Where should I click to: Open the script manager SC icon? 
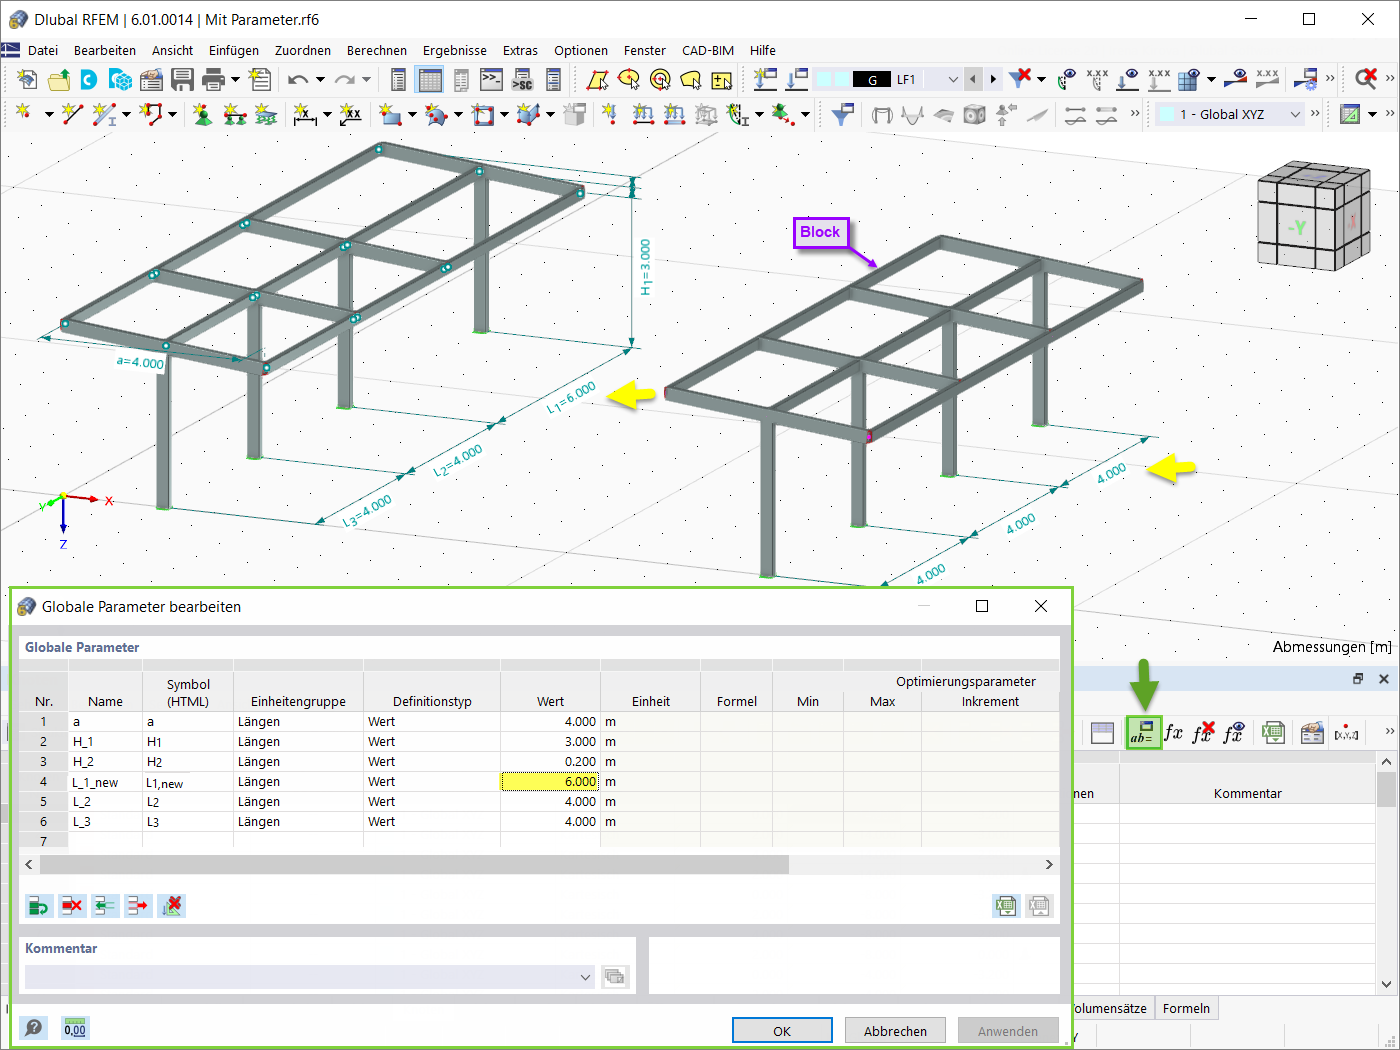pyautogui.click(x=522, y=80)
